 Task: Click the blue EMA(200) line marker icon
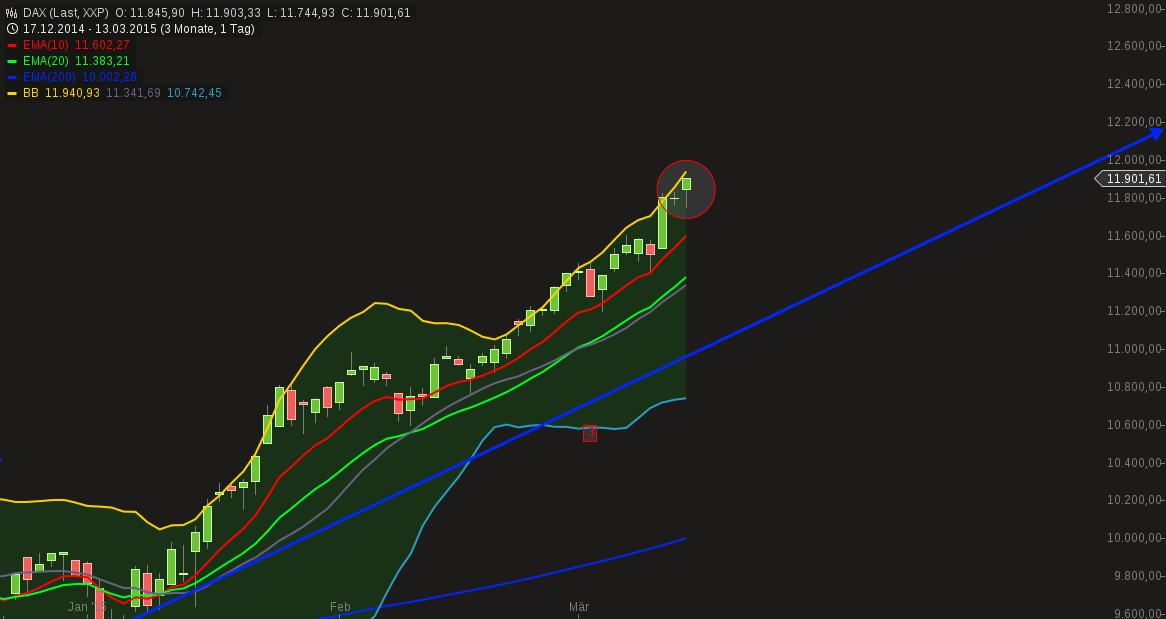(x=12, y=77)
